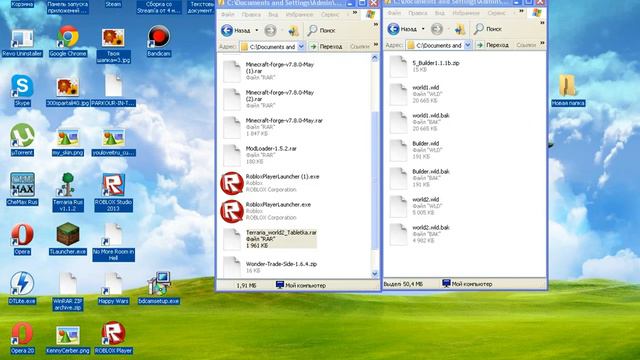Select Wonder-Trade-Side-1.6.4.zip file

[x=270, y=267]
